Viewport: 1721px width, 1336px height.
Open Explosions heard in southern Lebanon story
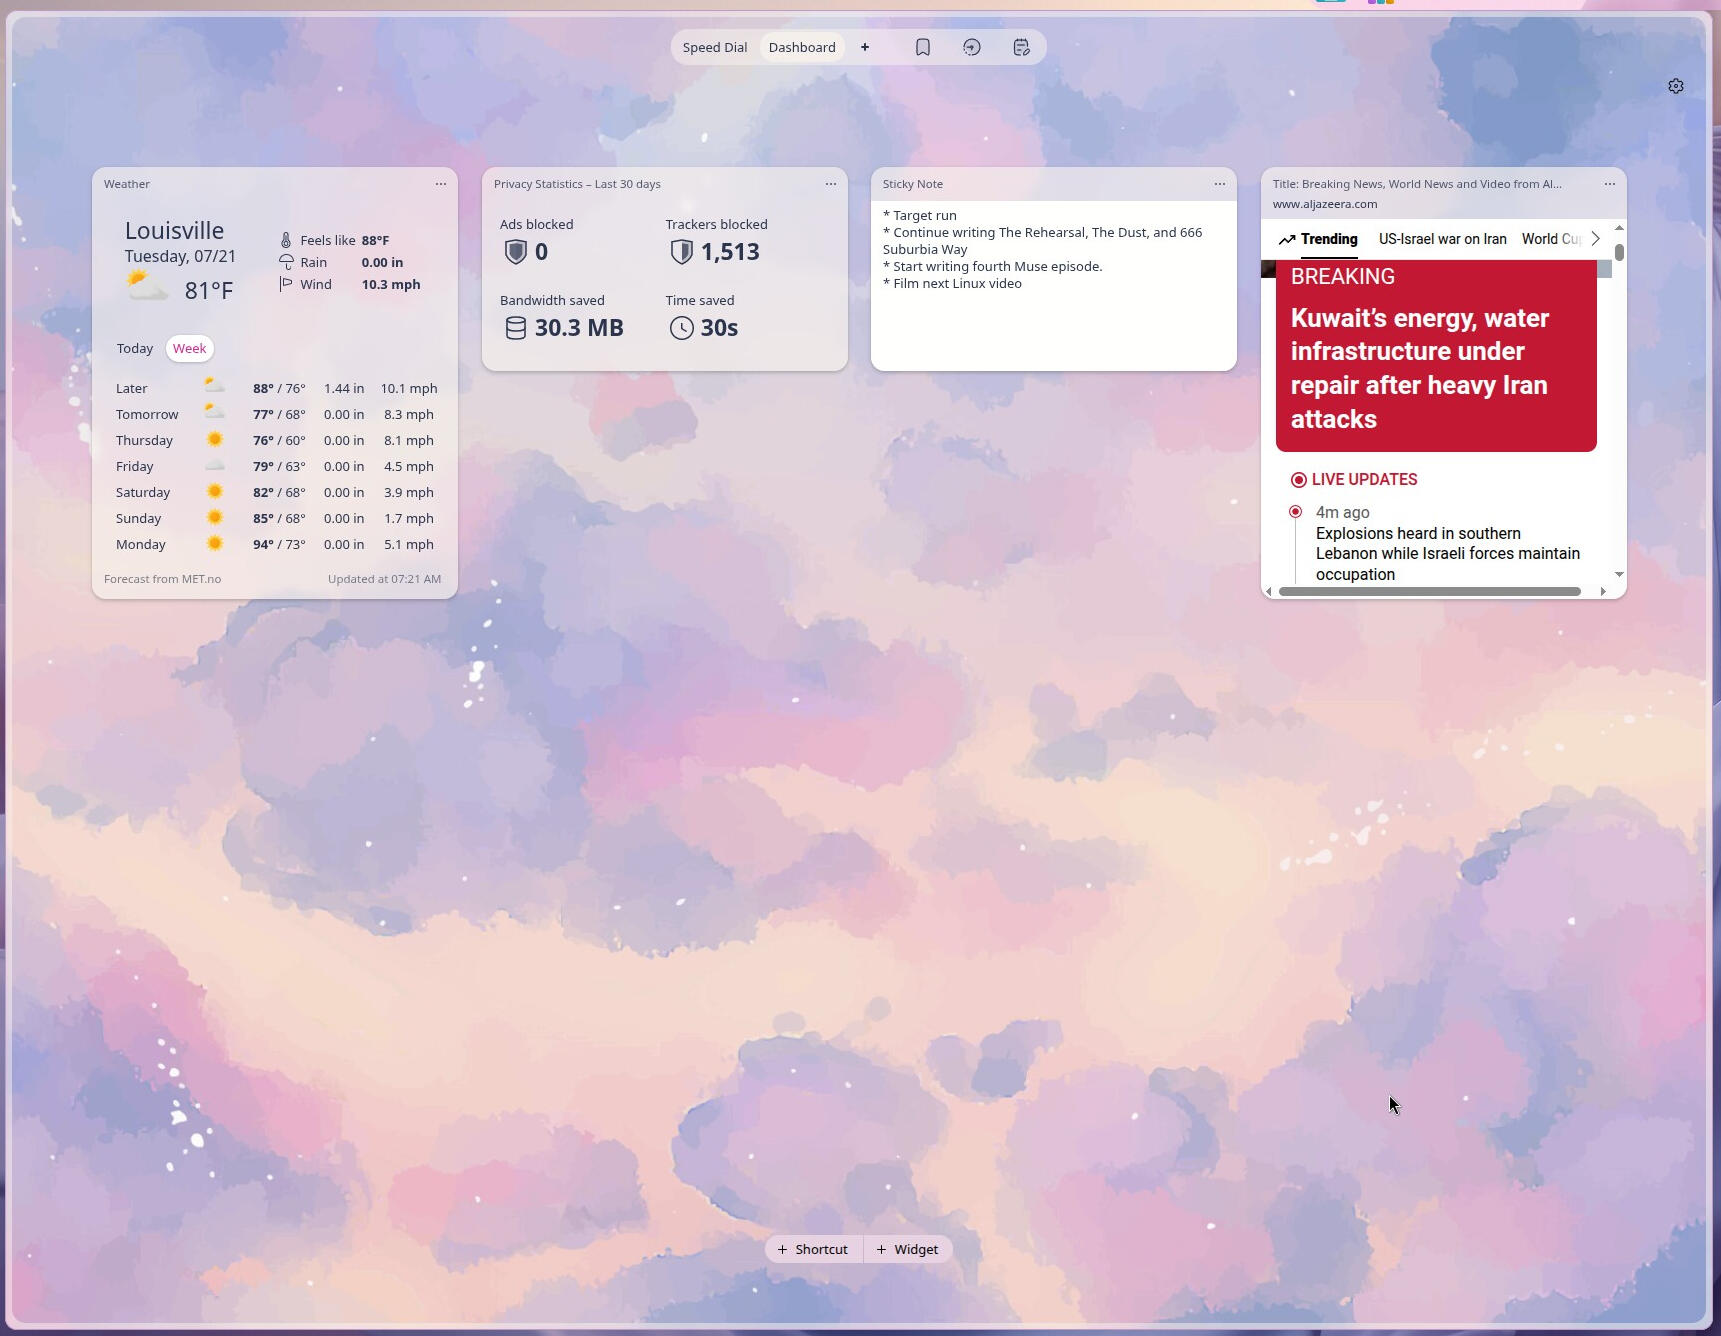pos(1448,554)
